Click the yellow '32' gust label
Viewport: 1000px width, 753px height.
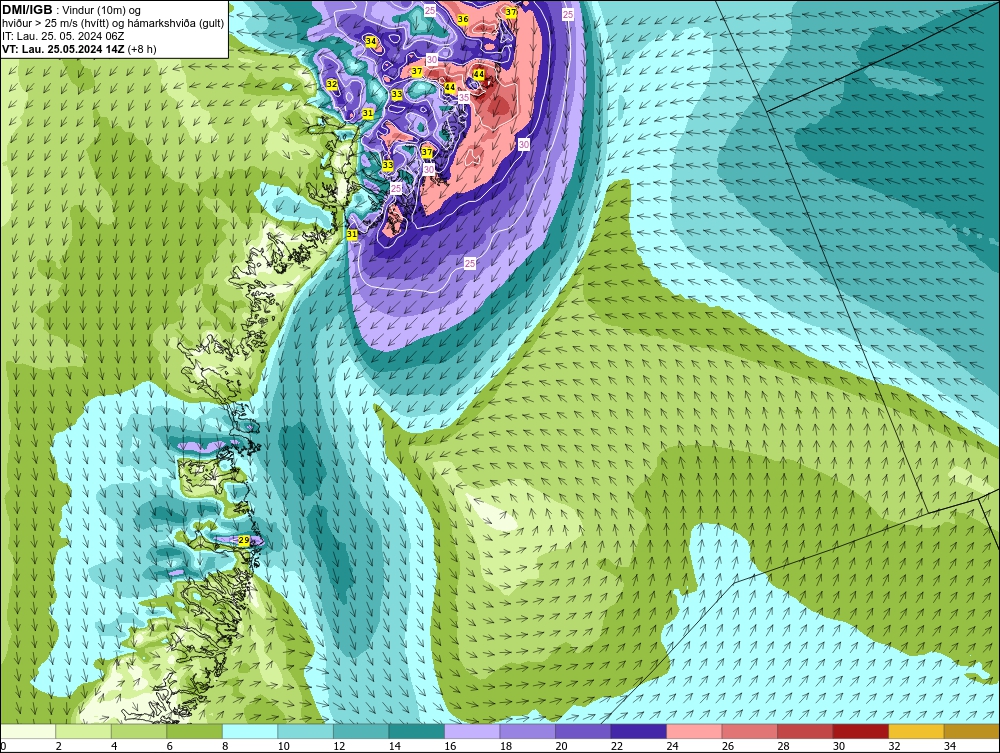[332, 84]
